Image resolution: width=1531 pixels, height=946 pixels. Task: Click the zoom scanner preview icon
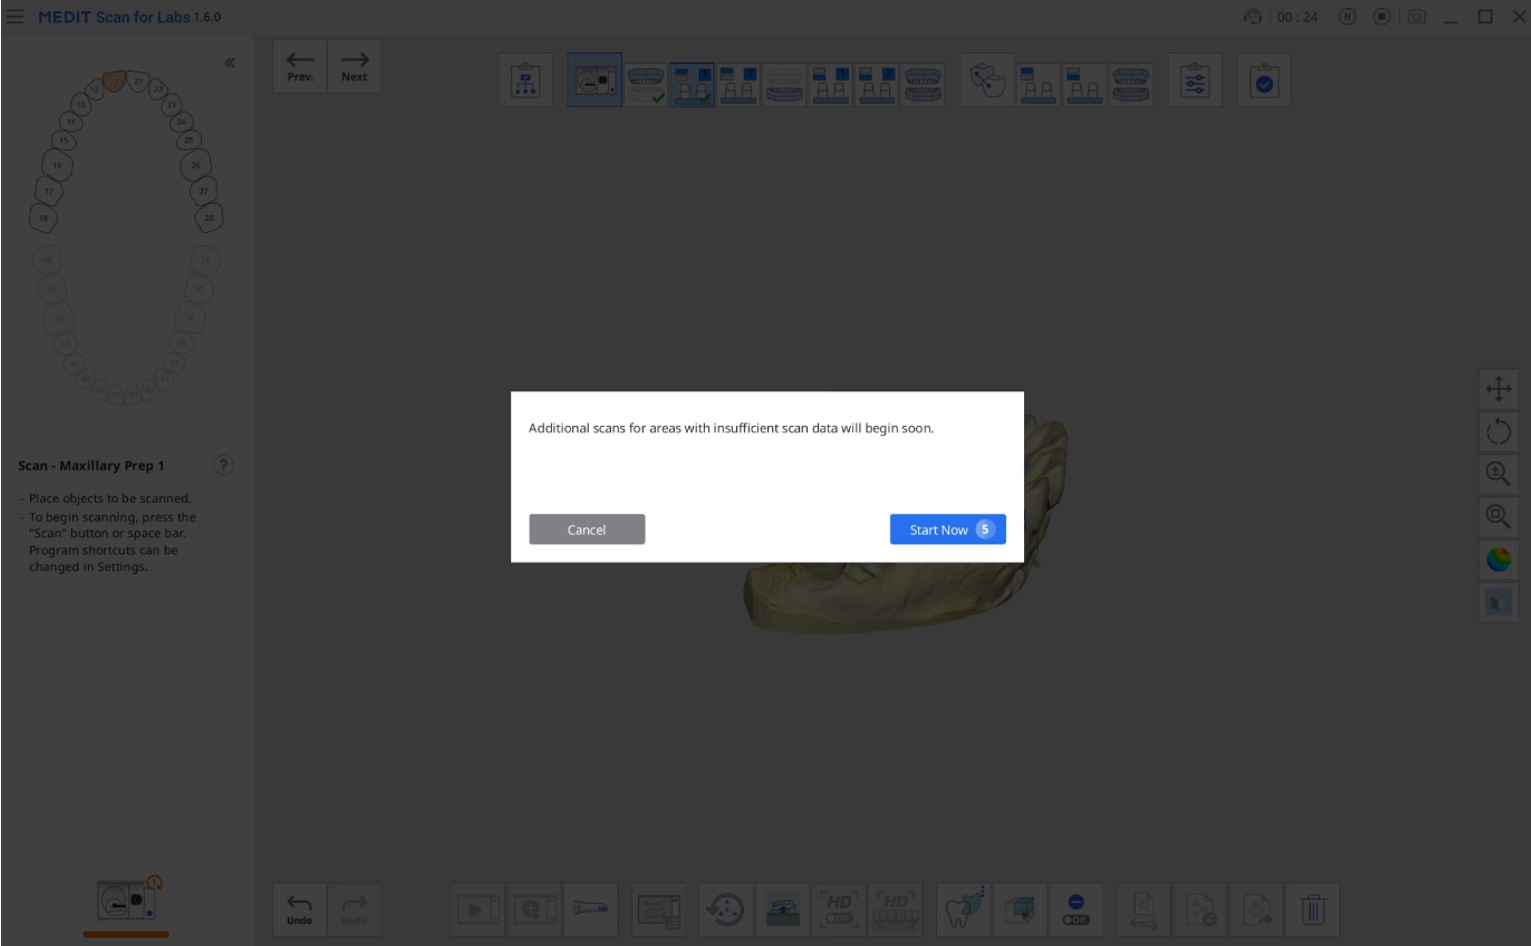(x=534, y=910)
